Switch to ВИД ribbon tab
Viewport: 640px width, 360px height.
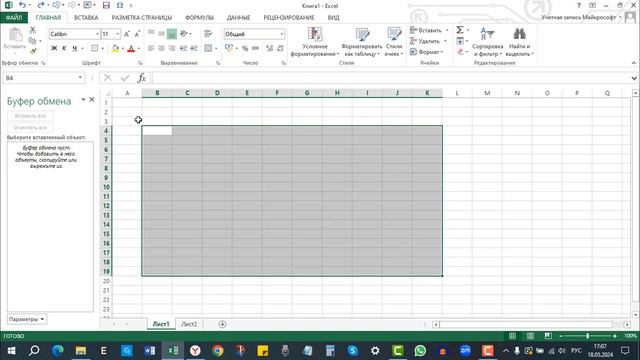333,18
